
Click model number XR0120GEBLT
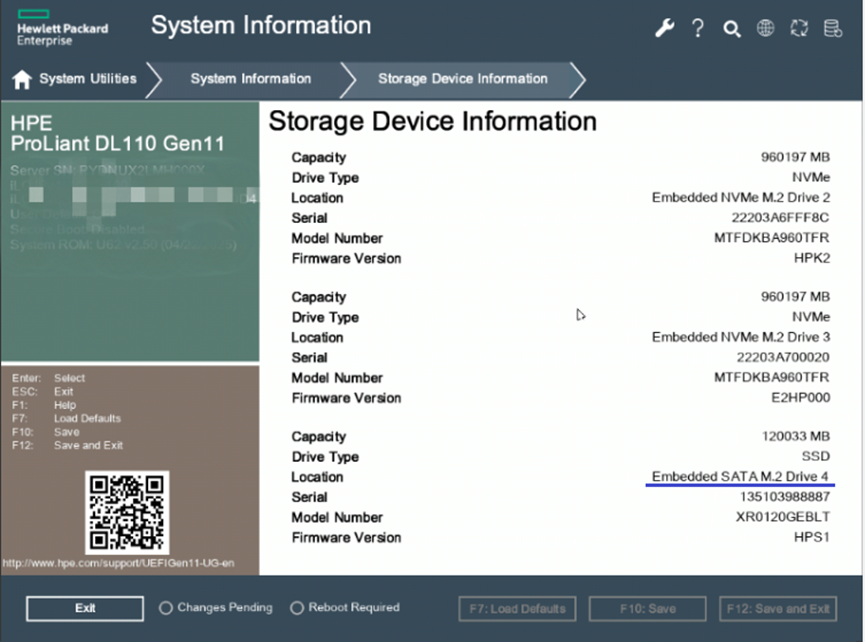pos(783,517)
